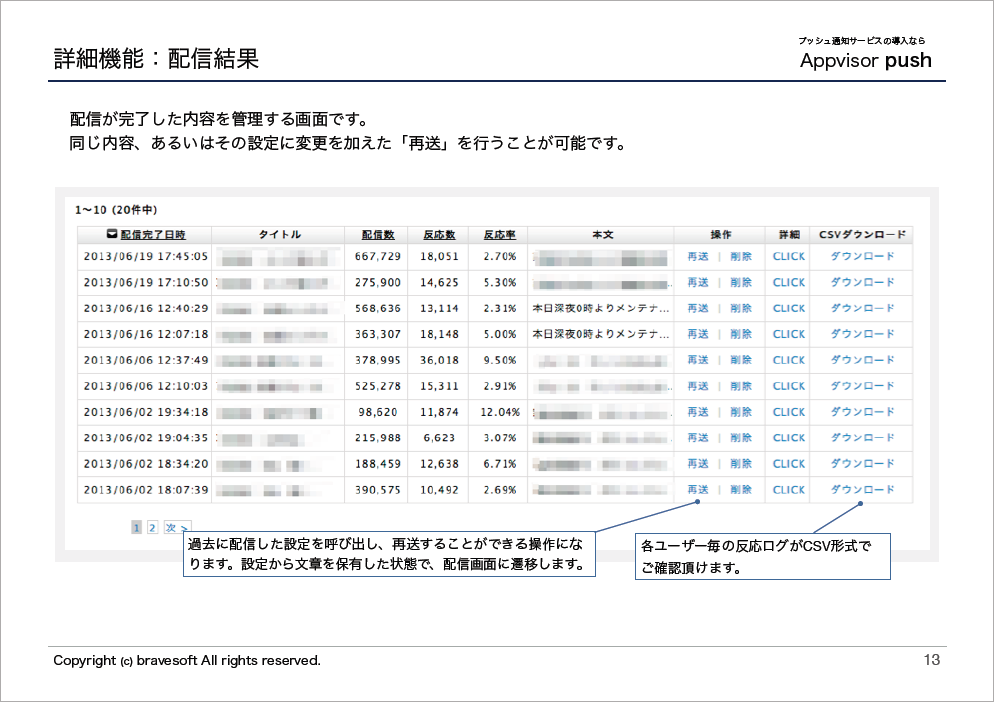Click 再送 for the 2013/06/06 12:10:03 row
The image size is (994, 702).
point(698,386)
